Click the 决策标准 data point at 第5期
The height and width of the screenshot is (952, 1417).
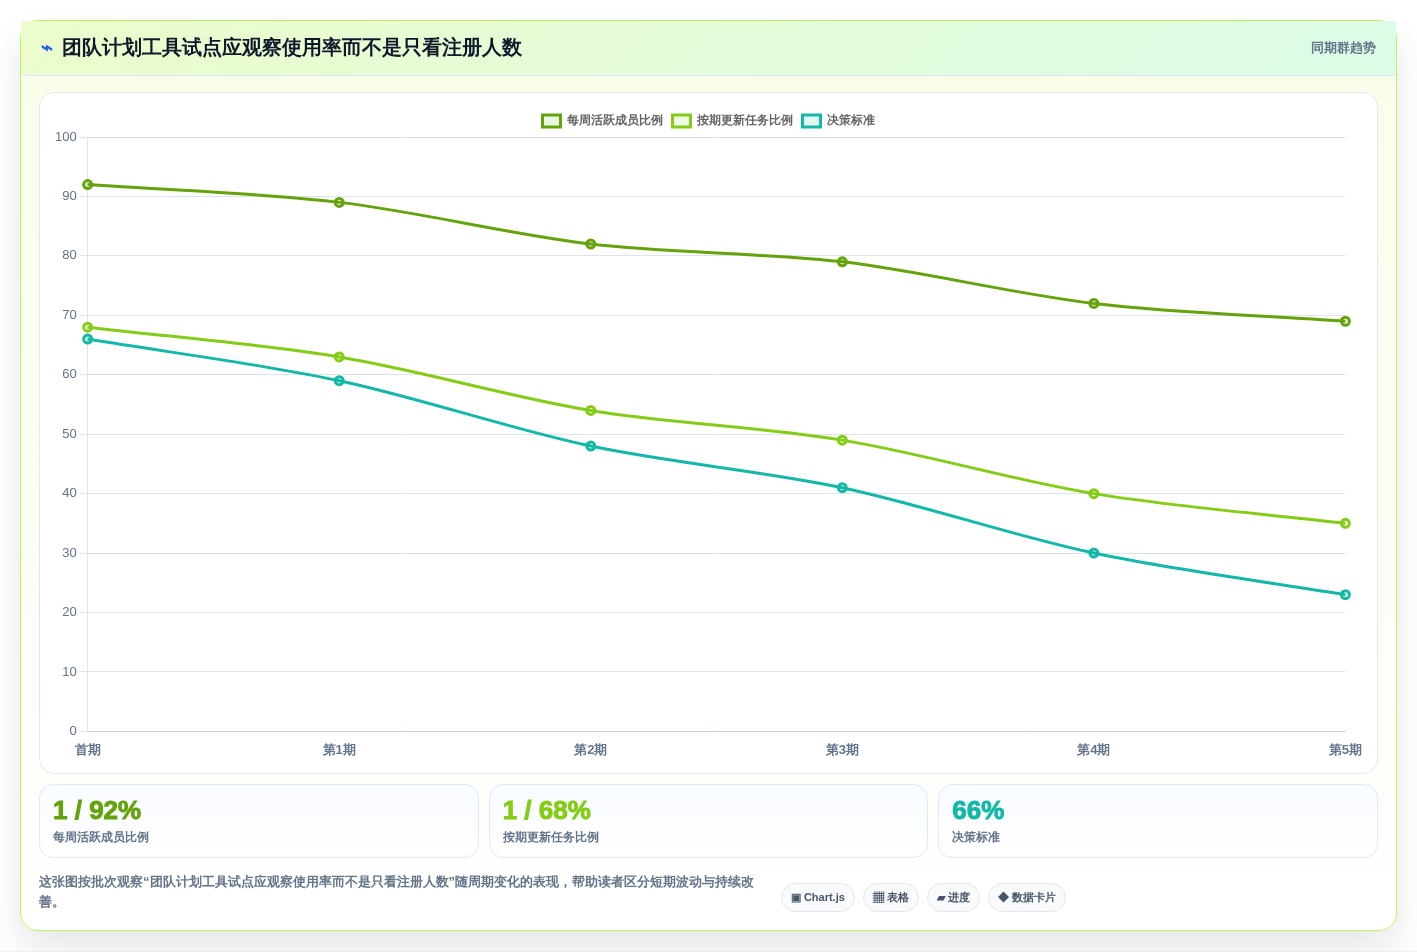coord(1345,595)
